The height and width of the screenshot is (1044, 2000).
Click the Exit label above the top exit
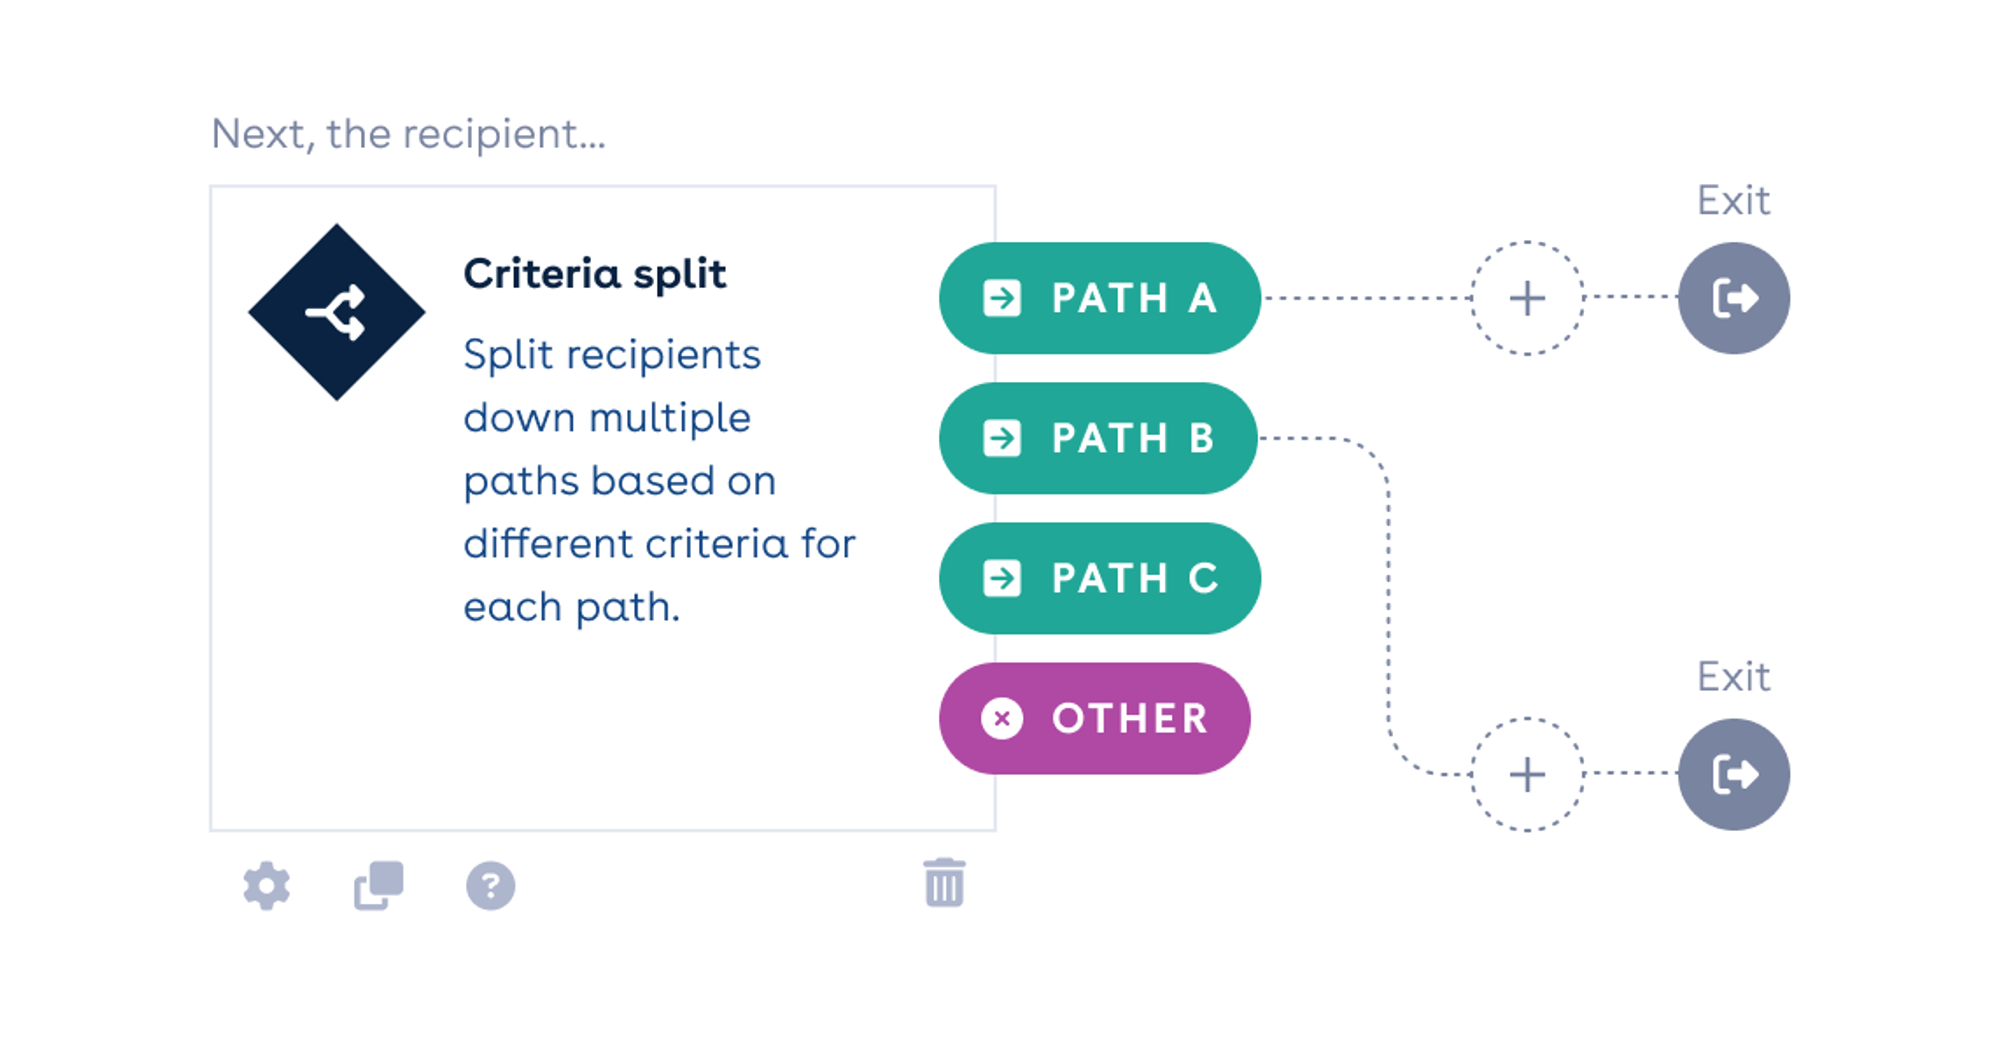1733,200
